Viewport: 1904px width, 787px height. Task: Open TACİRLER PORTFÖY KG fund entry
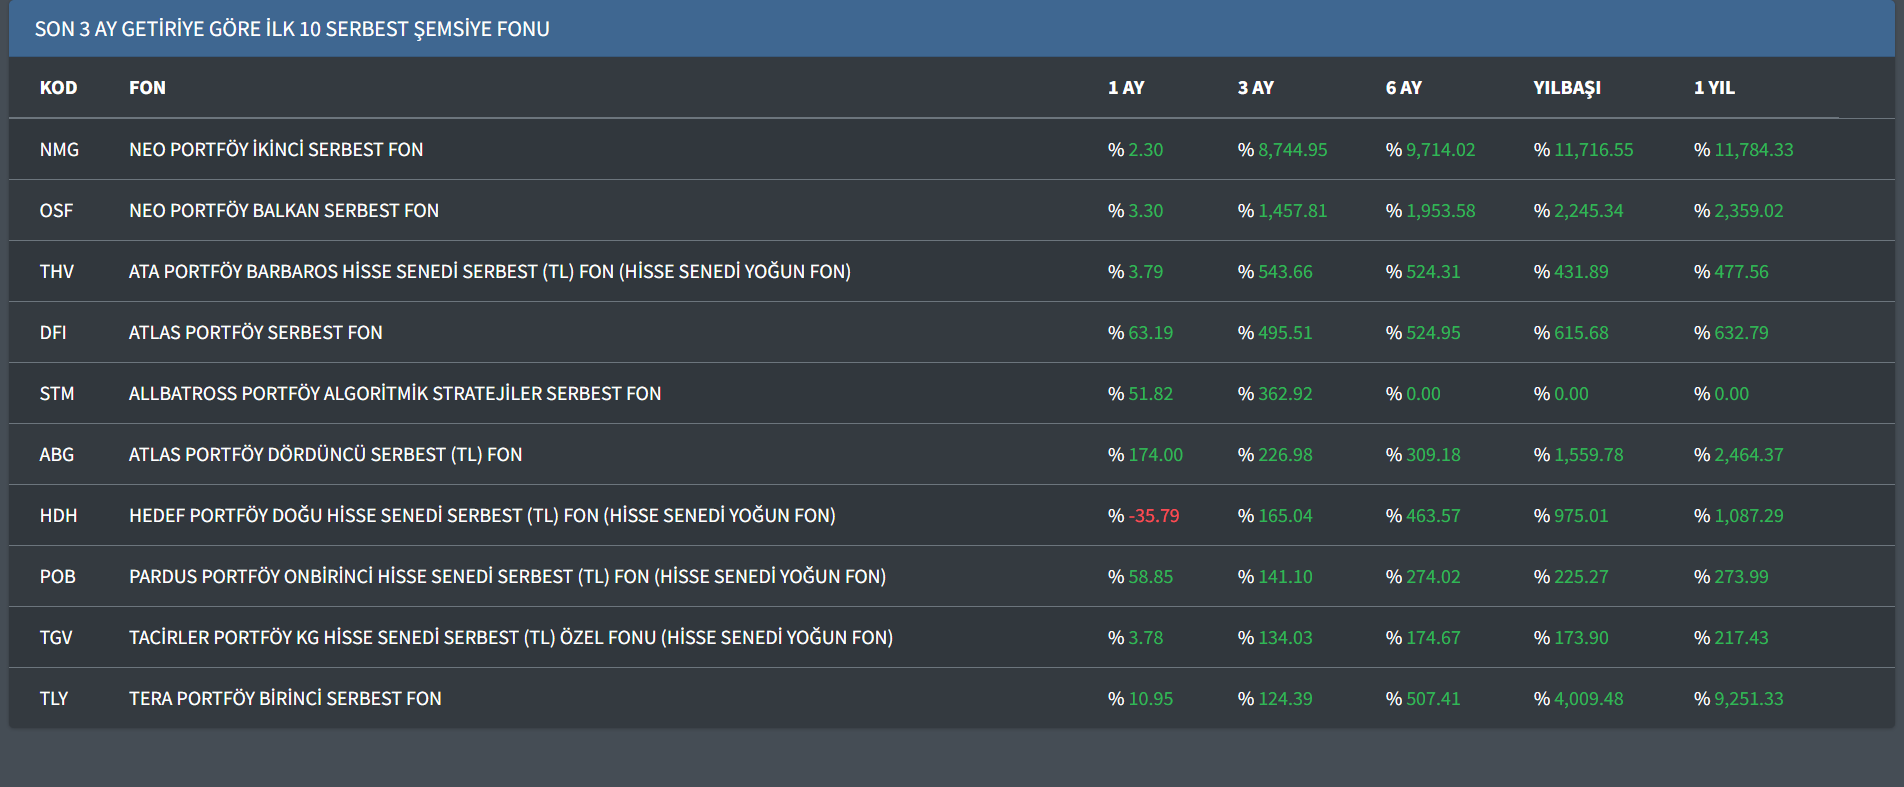point(510,638)
